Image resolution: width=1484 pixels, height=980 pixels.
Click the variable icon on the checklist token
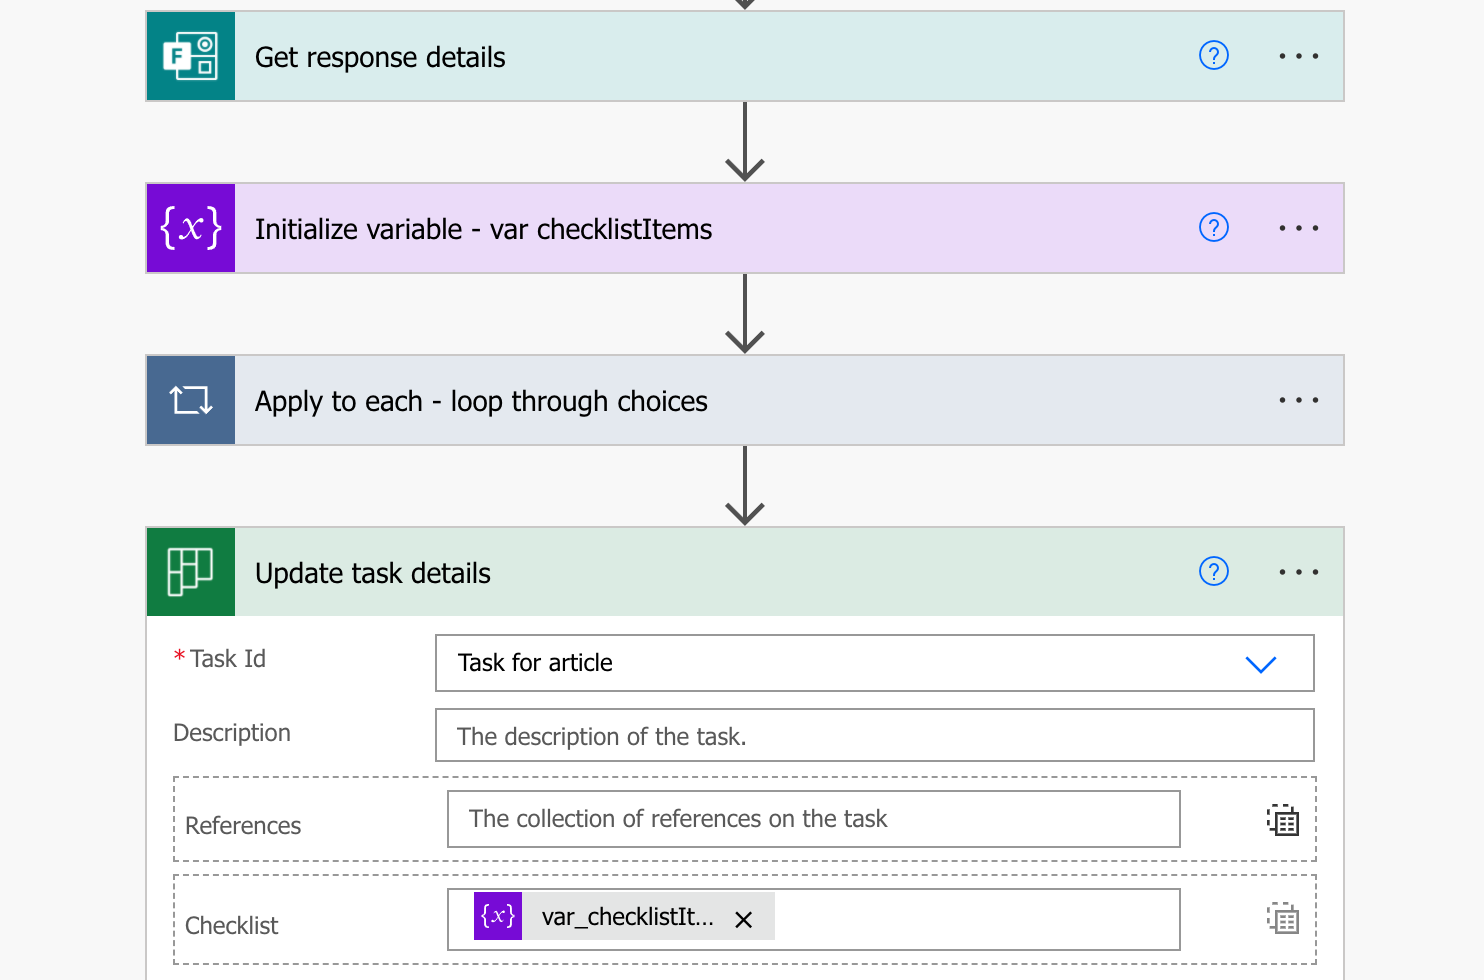click(498, 916)
